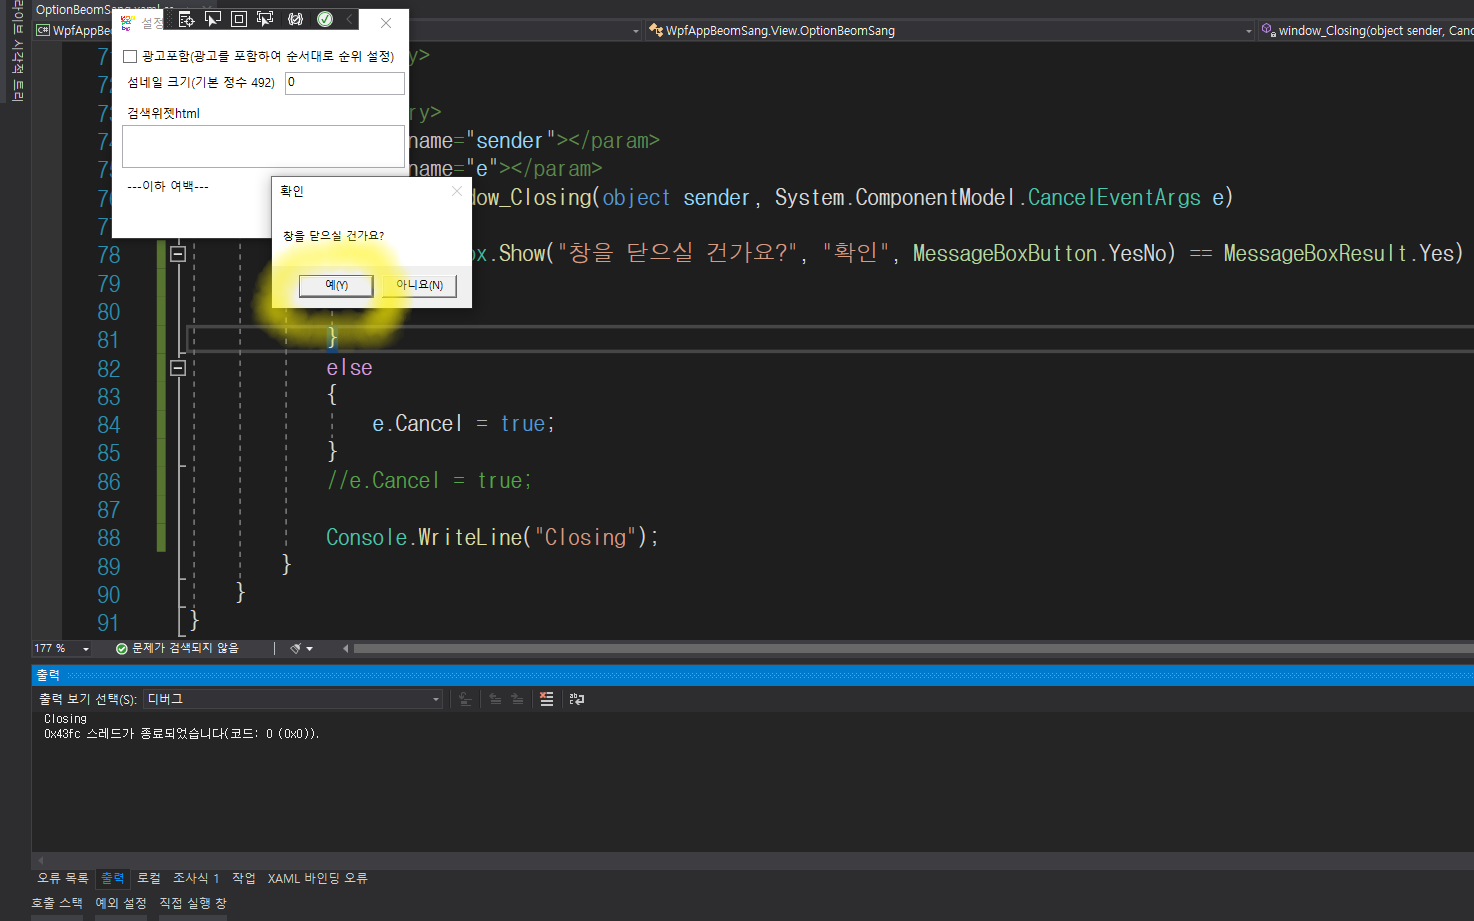The width and height of the screenshot is (1474, 921).
Task: Click the commented //e.Cancel = true; line
Action: pyautogui.click(x=429, y=481)
